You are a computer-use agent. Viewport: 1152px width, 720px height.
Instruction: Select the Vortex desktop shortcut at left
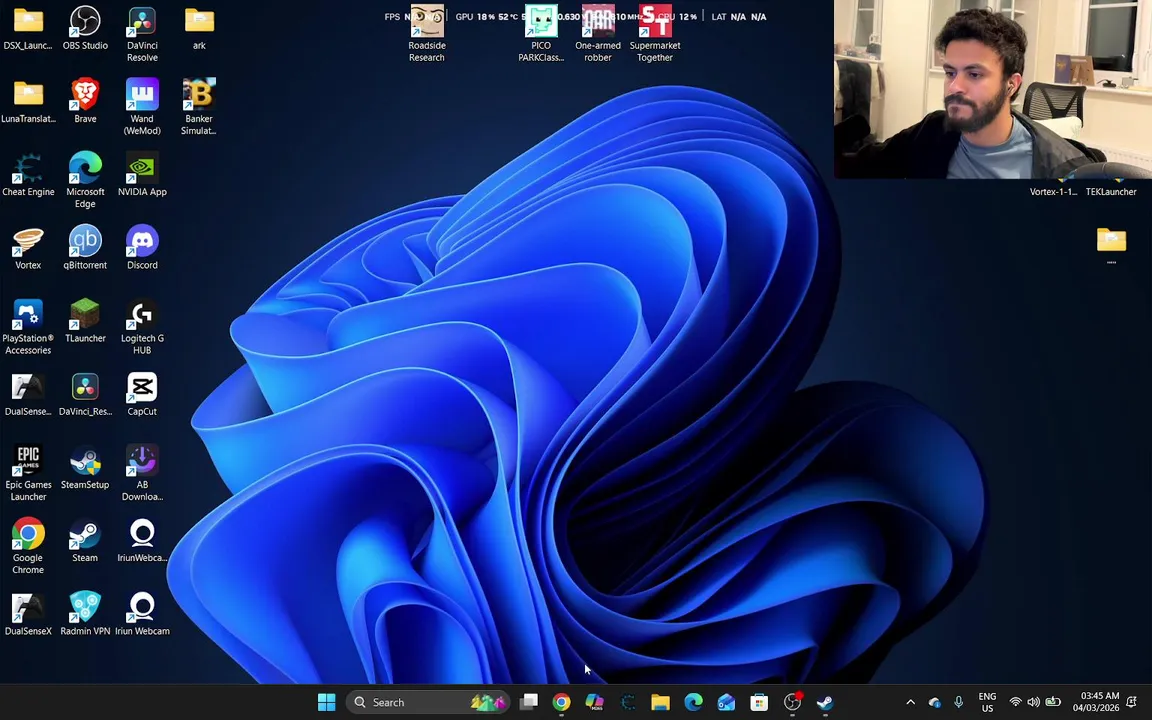tap(28, 248)
